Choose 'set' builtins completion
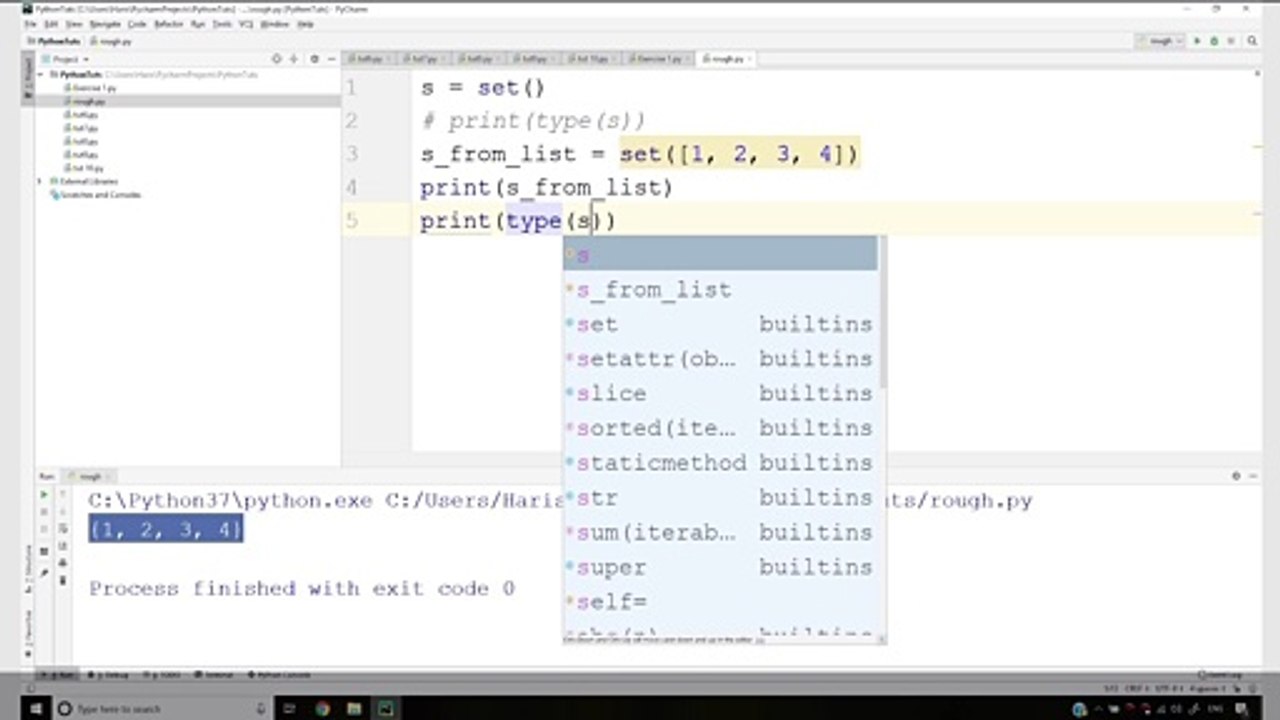Image resolution: width=1280 pixels, height=720 pixels. point(720,324)
